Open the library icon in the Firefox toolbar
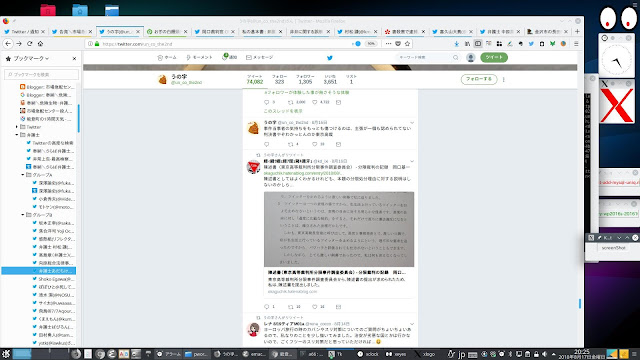The image size is (640, 360). pos(467,44)
